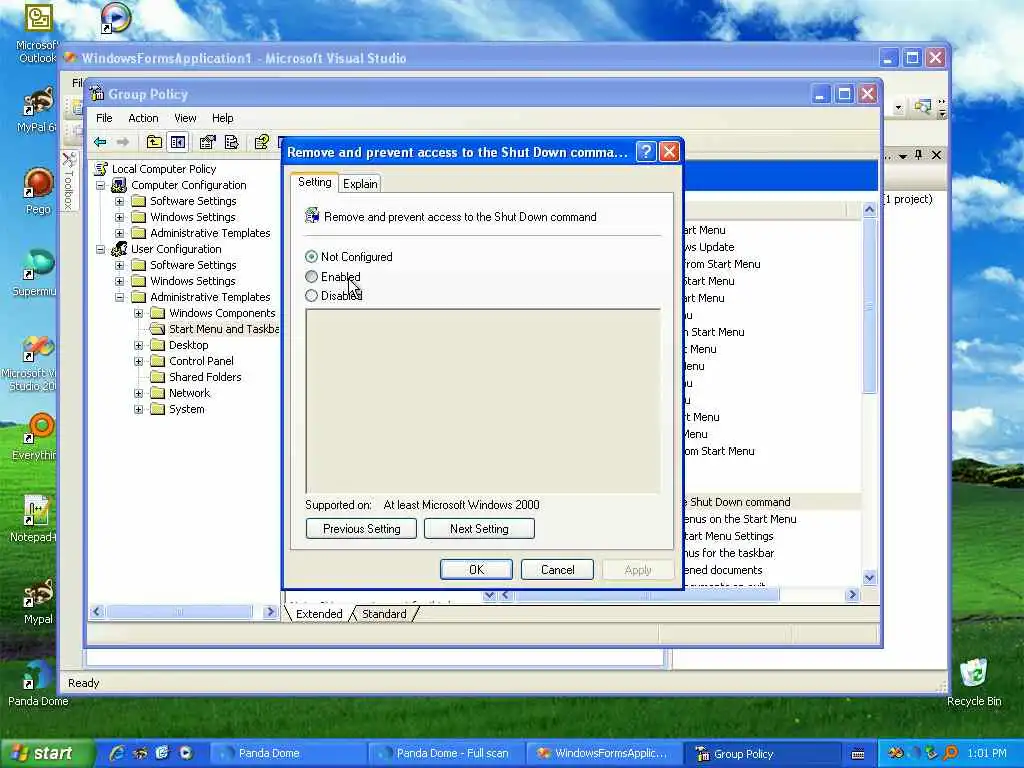Expand the Control Panel folder node
This screenshot has width=1024, height=768.
[x=138, y=361]
